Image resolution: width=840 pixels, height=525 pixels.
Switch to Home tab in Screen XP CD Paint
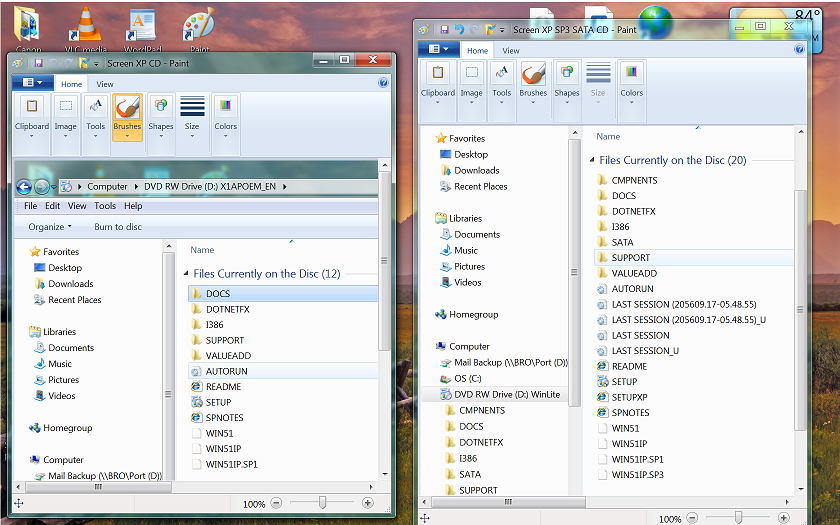tap(71, 84)
